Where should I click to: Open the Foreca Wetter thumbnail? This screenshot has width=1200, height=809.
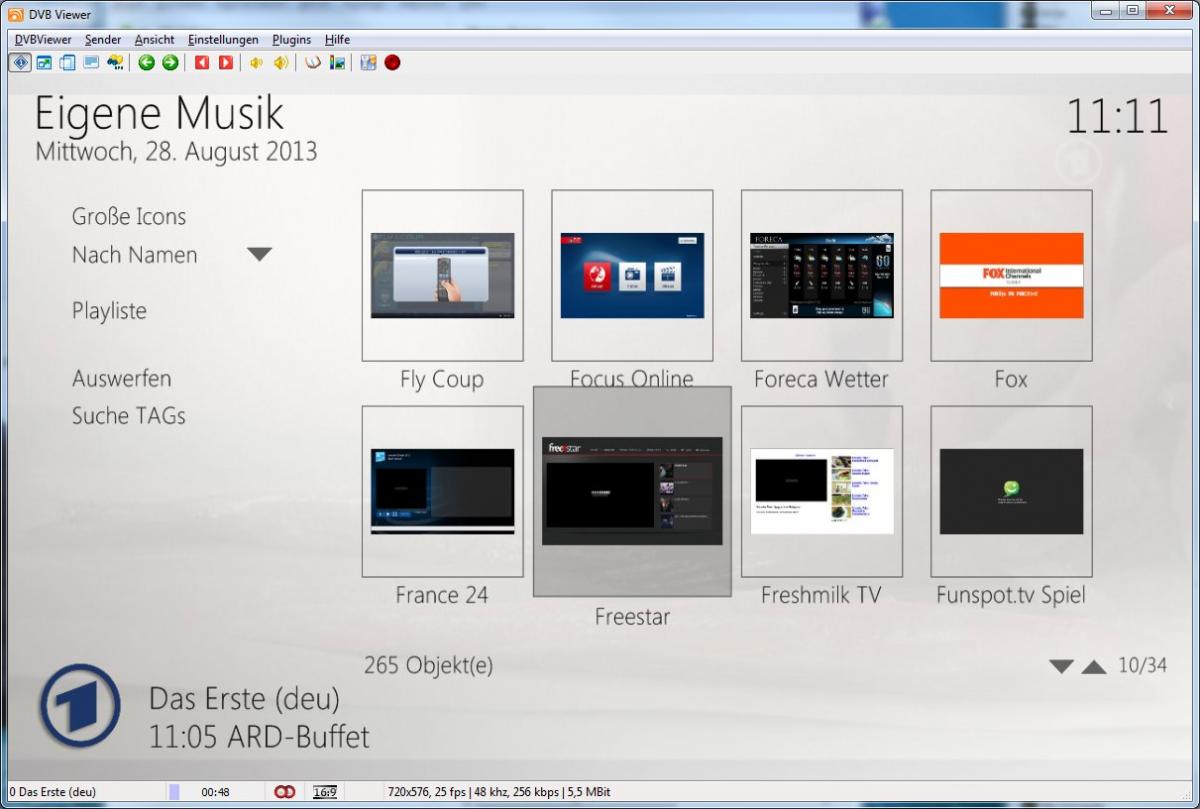821,275
